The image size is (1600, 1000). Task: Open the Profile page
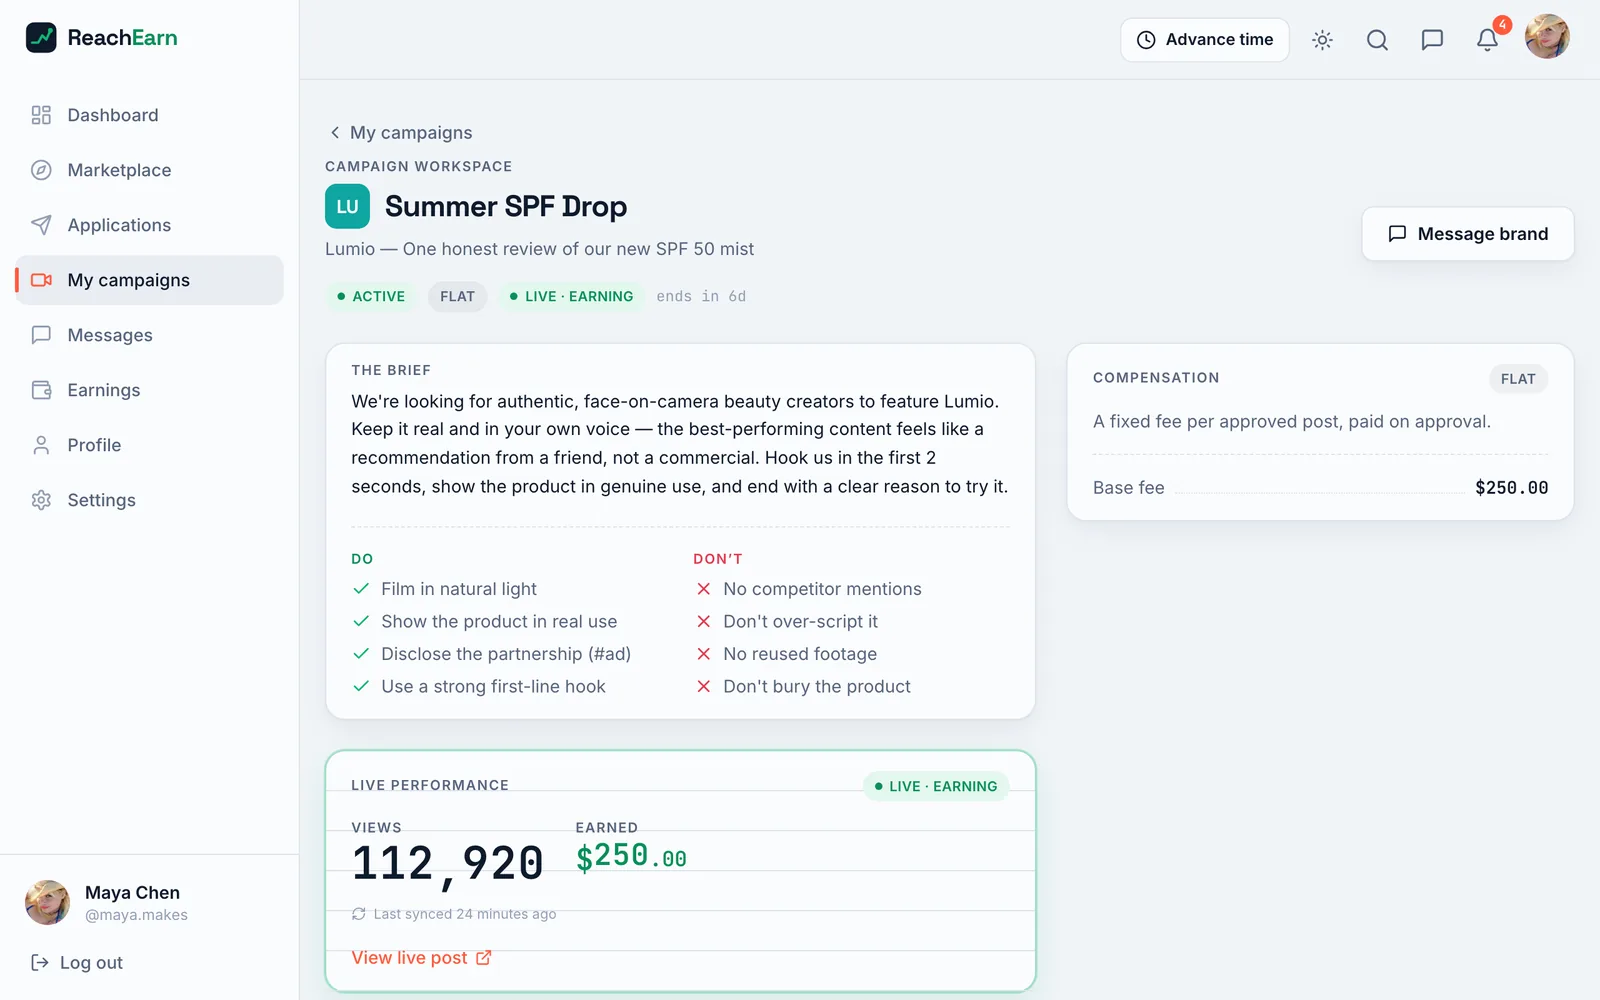[149, 445]
